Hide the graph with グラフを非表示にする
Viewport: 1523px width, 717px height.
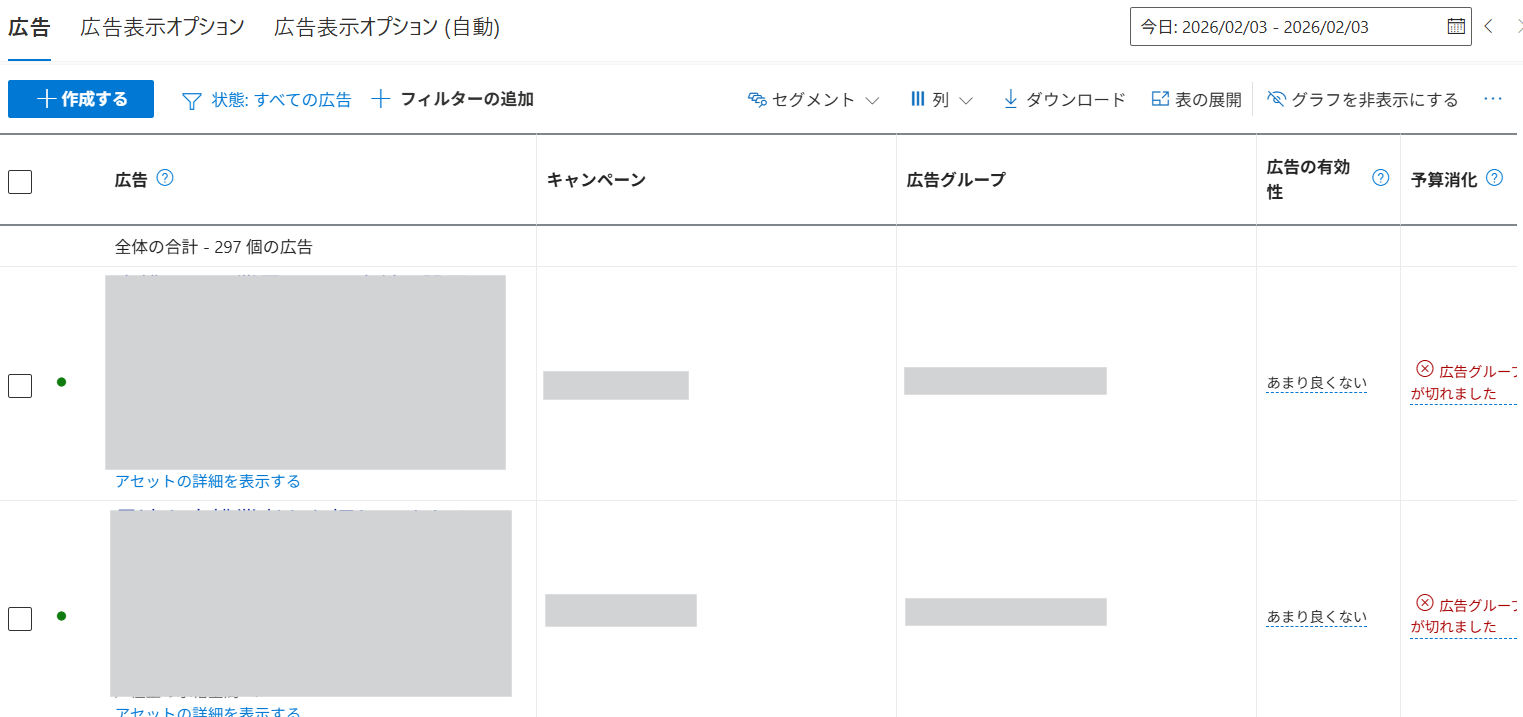[x=1362, y=99]
